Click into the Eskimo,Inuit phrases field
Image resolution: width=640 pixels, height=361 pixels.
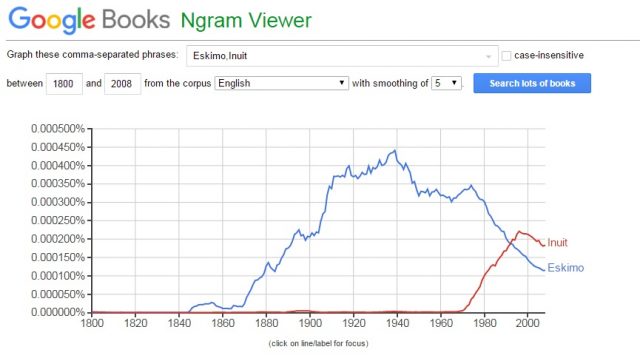(x=342, y=56)
